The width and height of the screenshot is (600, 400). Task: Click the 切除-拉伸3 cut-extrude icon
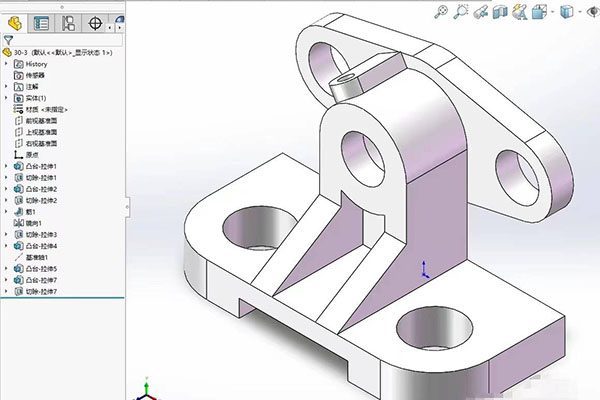click(19, 234)
